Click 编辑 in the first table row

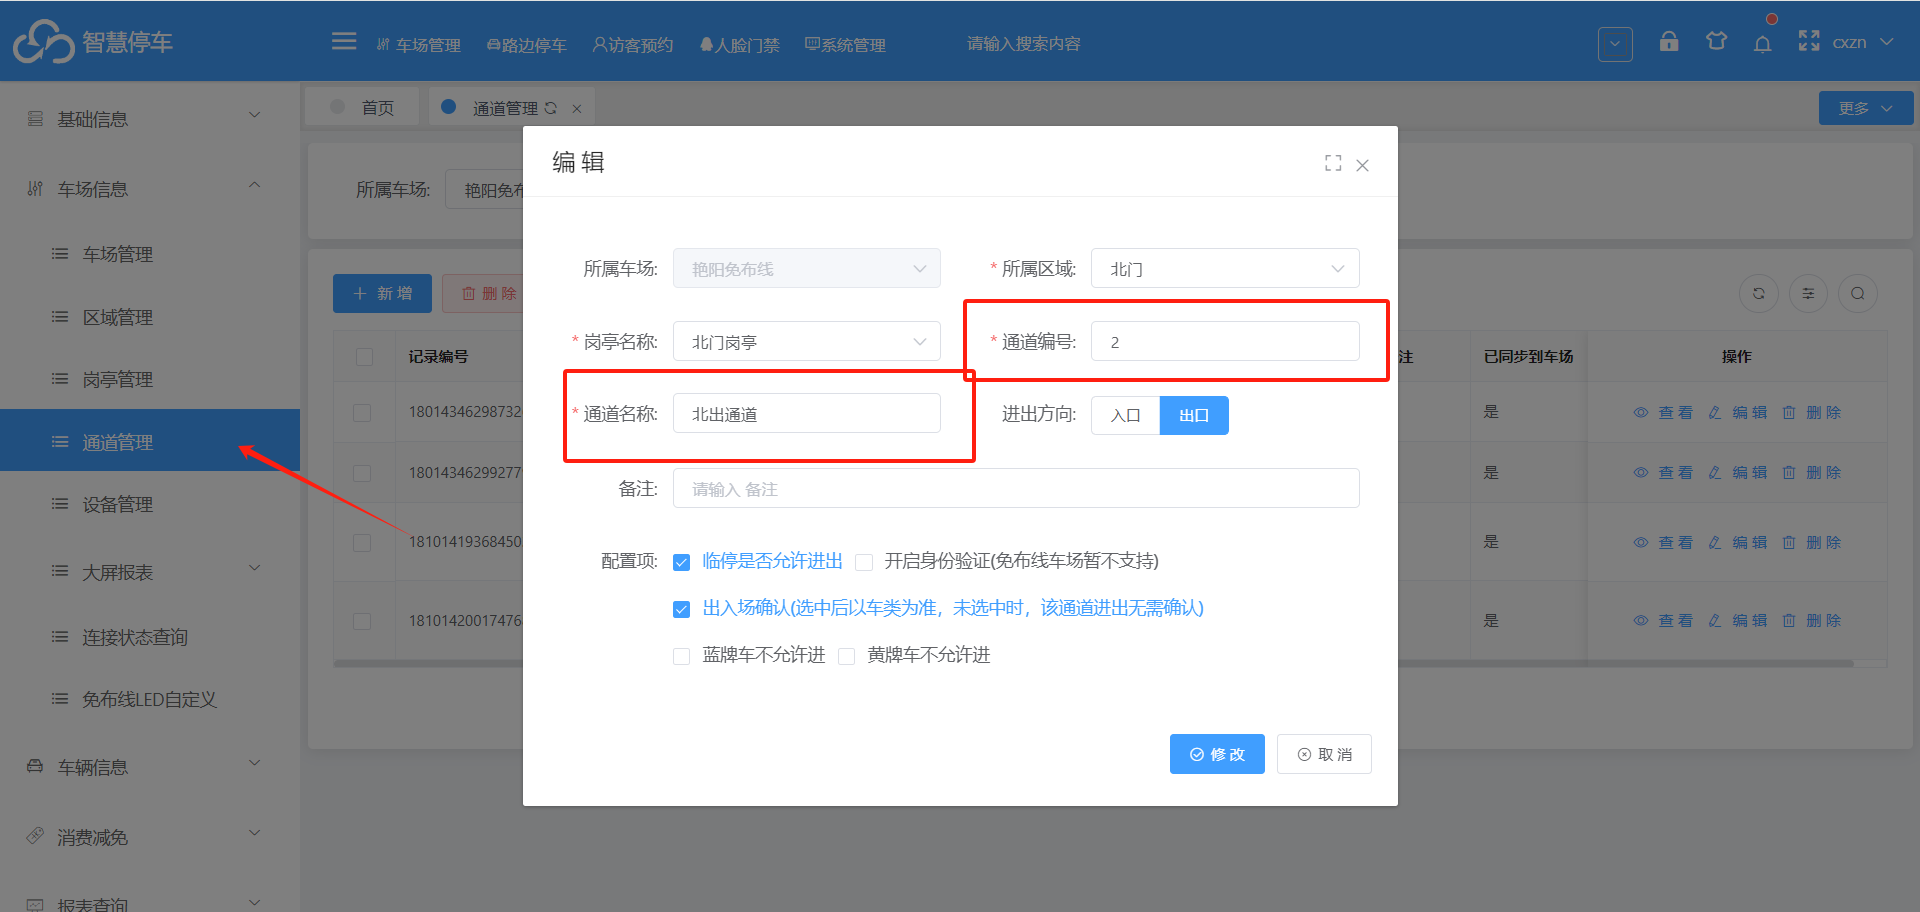(1738, 412)
